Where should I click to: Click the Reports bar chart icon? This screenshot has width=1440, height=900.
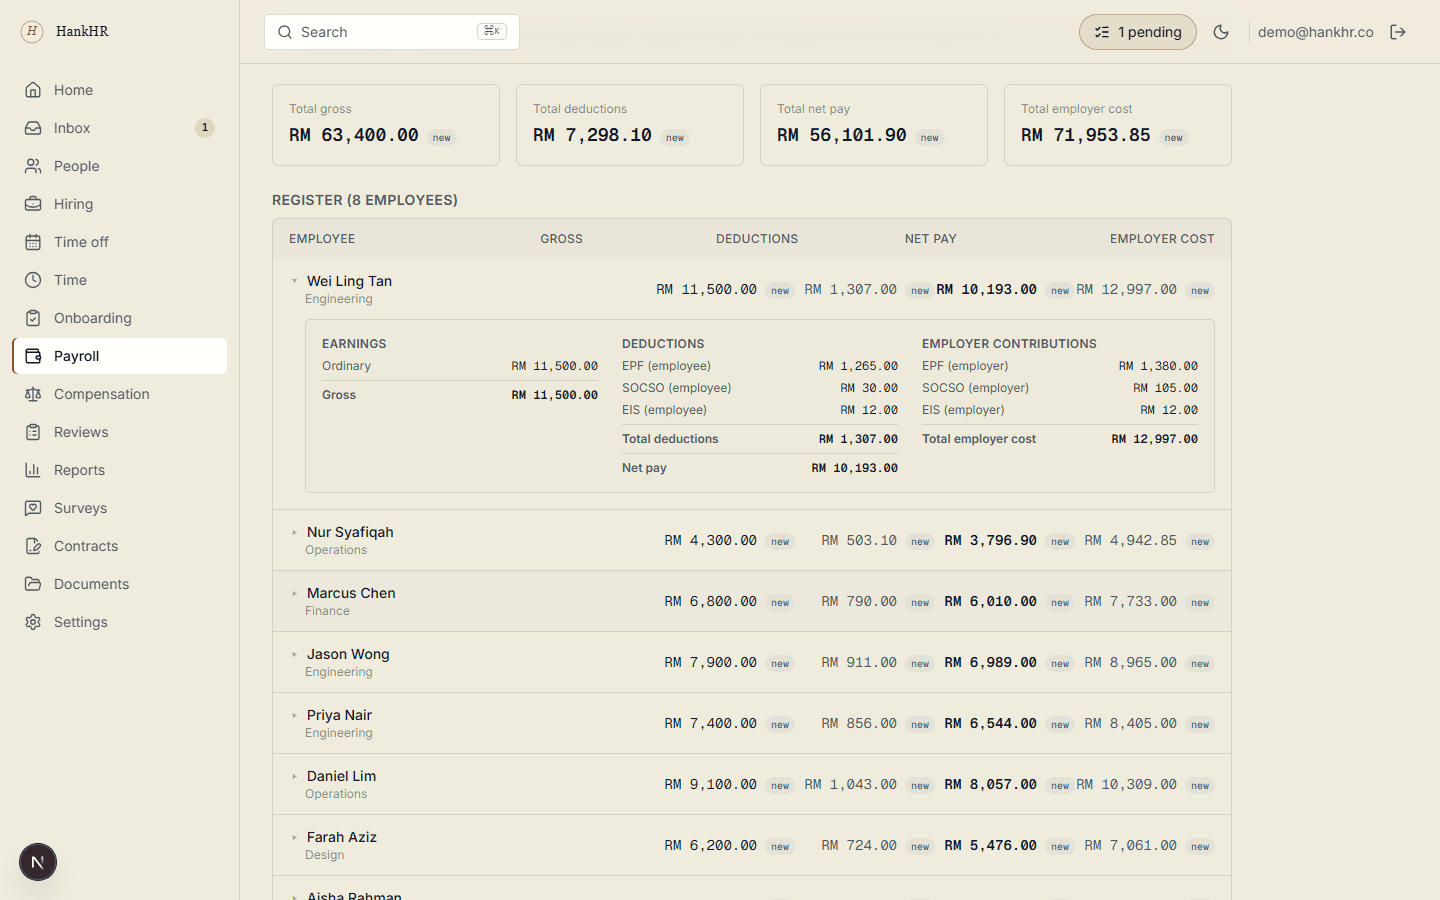click(33, 470)
